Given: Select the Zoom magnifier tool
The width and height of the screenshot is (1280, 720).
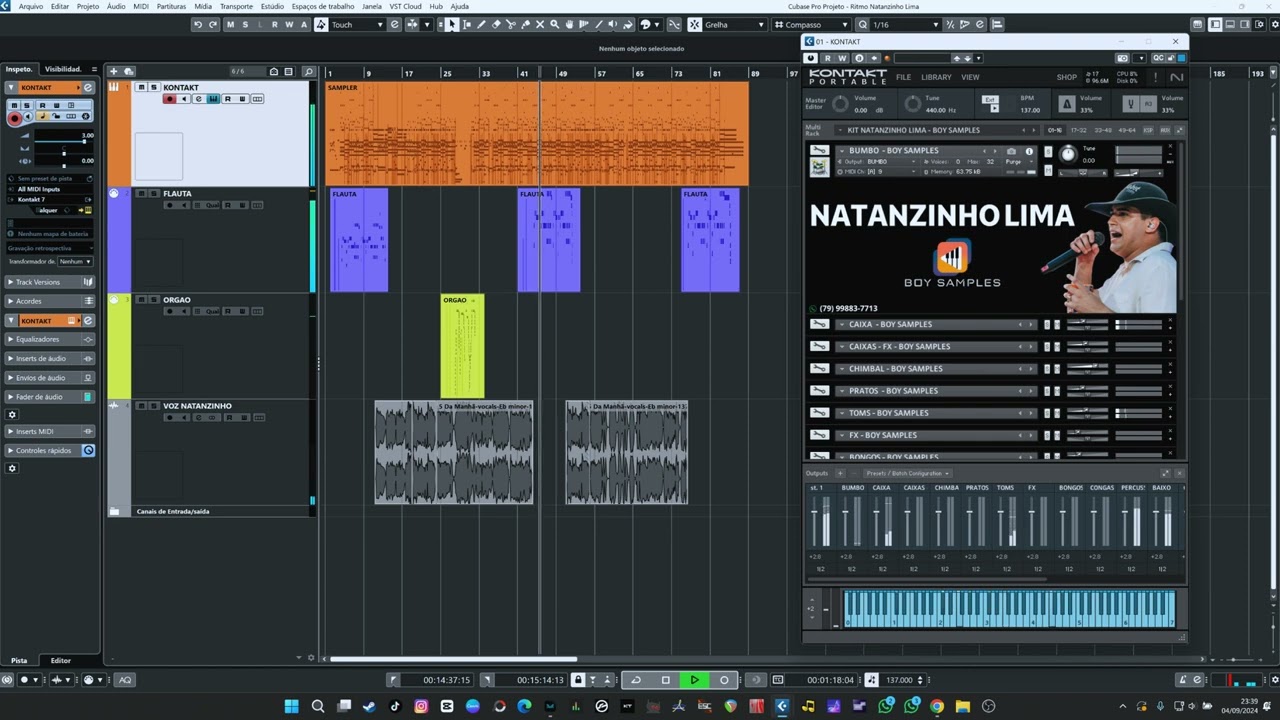Looking at the screenshot, I should (555, 24).
